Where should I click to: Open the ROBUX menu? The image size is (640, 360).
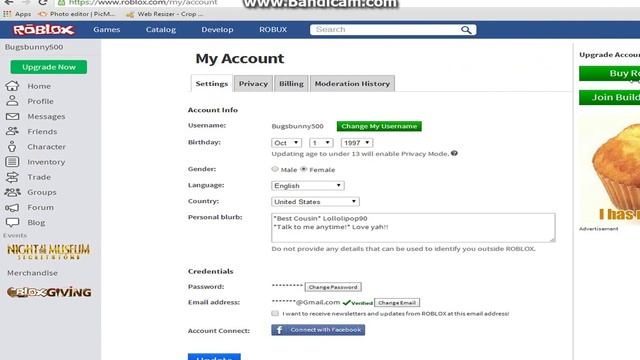coord(273,30)
